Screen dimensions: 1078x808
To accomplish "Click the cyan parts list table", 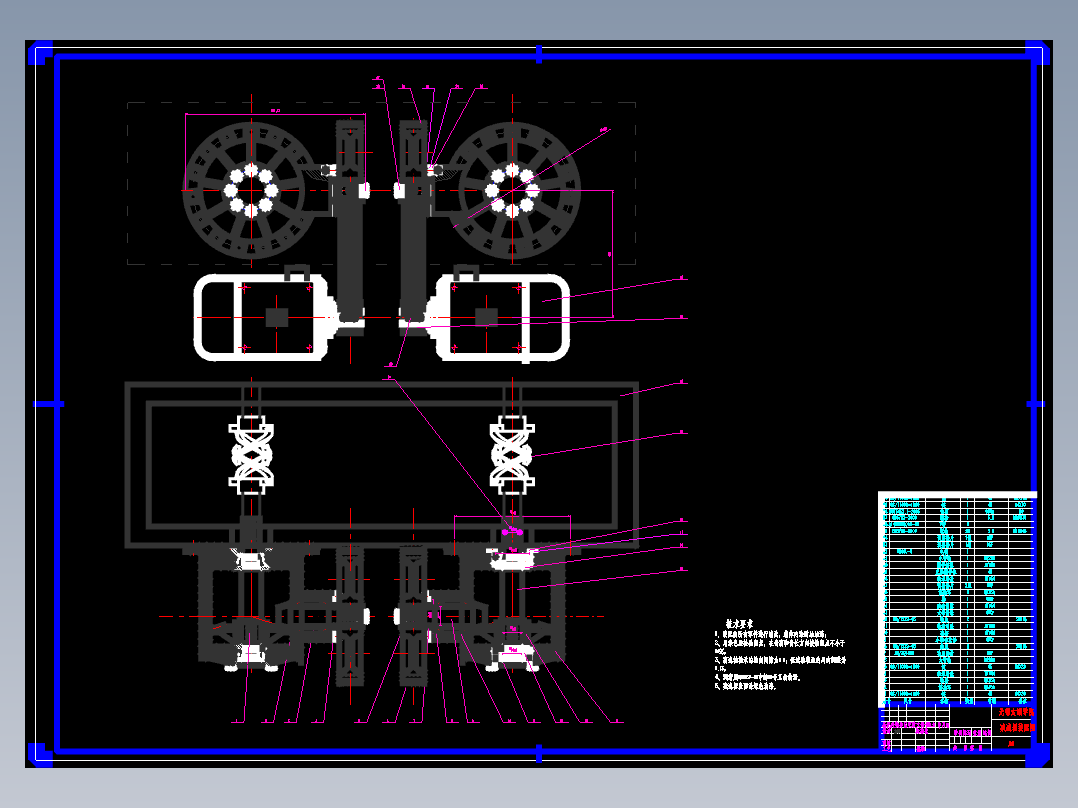I will (958, 599).
